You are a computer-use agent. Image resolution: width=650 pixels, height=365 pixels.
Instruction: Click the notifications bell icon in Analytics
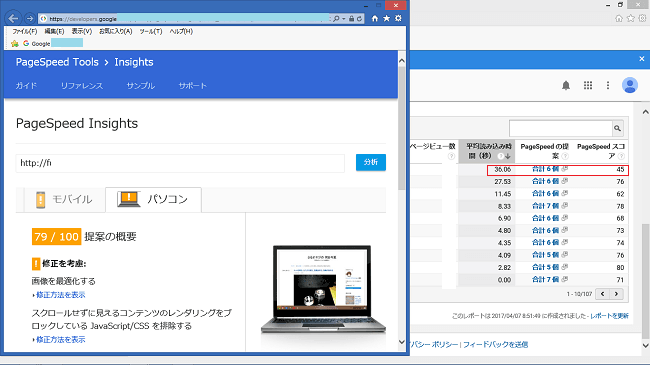(566, 85)
